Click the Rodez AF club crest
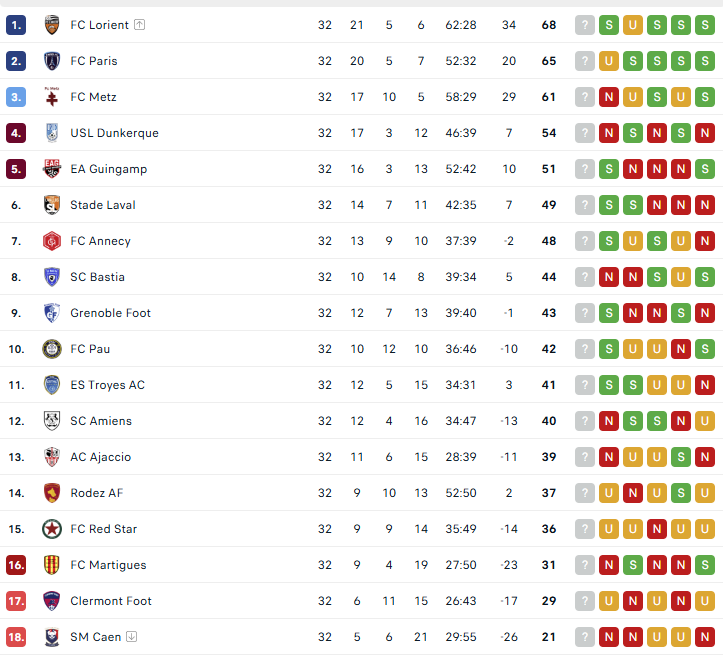 (x=52, y=493)
